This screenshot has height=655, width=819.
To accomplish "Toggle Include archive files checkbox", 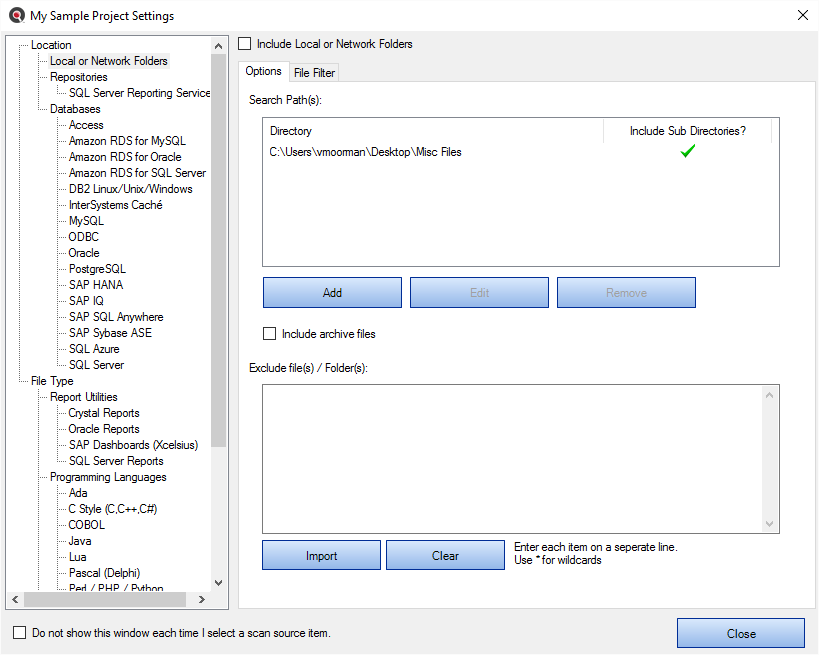I will pyautogui.click(x=269, y=333).
